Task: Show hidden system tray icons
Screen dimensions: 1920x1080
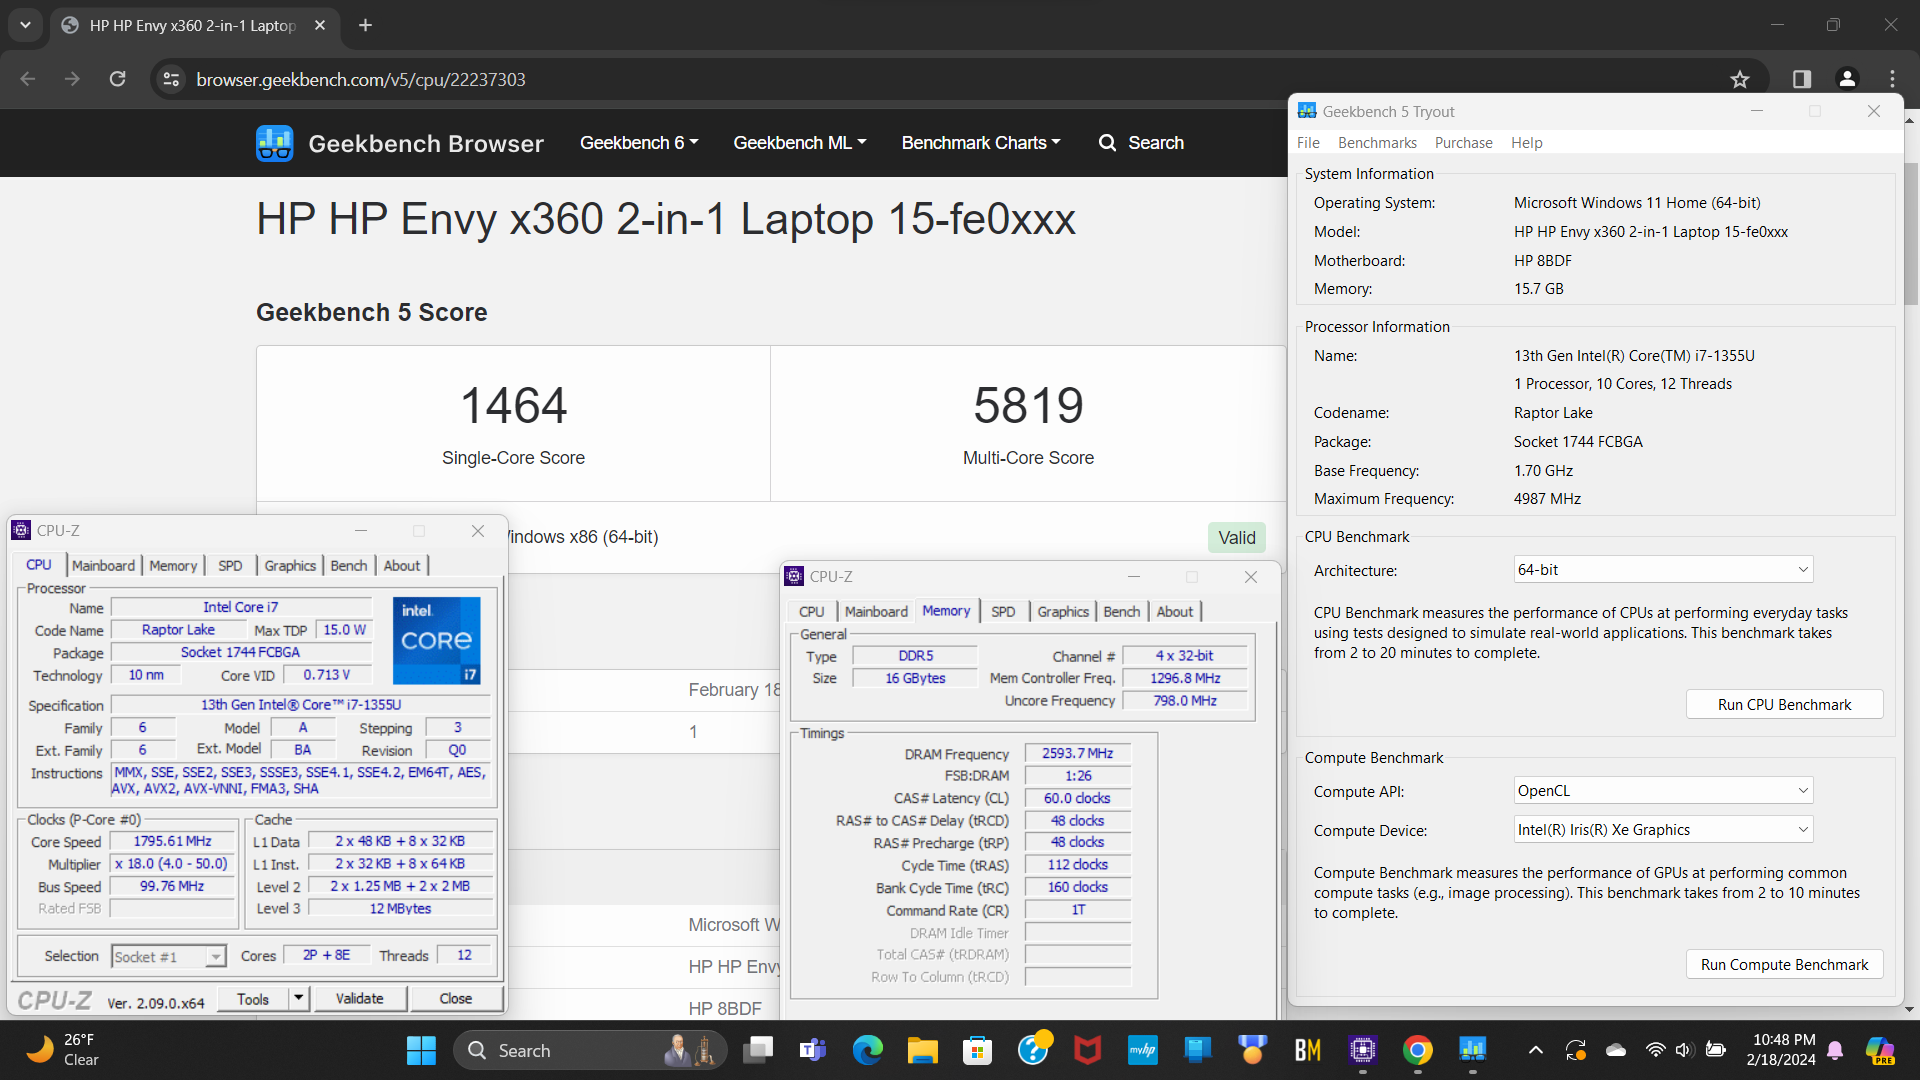Action: pyautogui.click(x=1536, y=1050)
